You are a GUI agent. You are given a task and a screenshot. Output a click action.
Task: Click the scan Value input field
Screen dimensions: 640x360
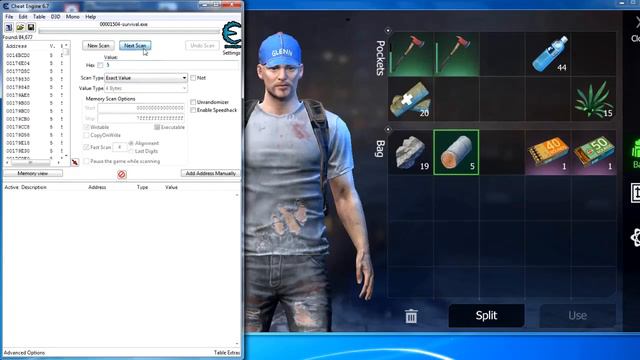point(172,65)
